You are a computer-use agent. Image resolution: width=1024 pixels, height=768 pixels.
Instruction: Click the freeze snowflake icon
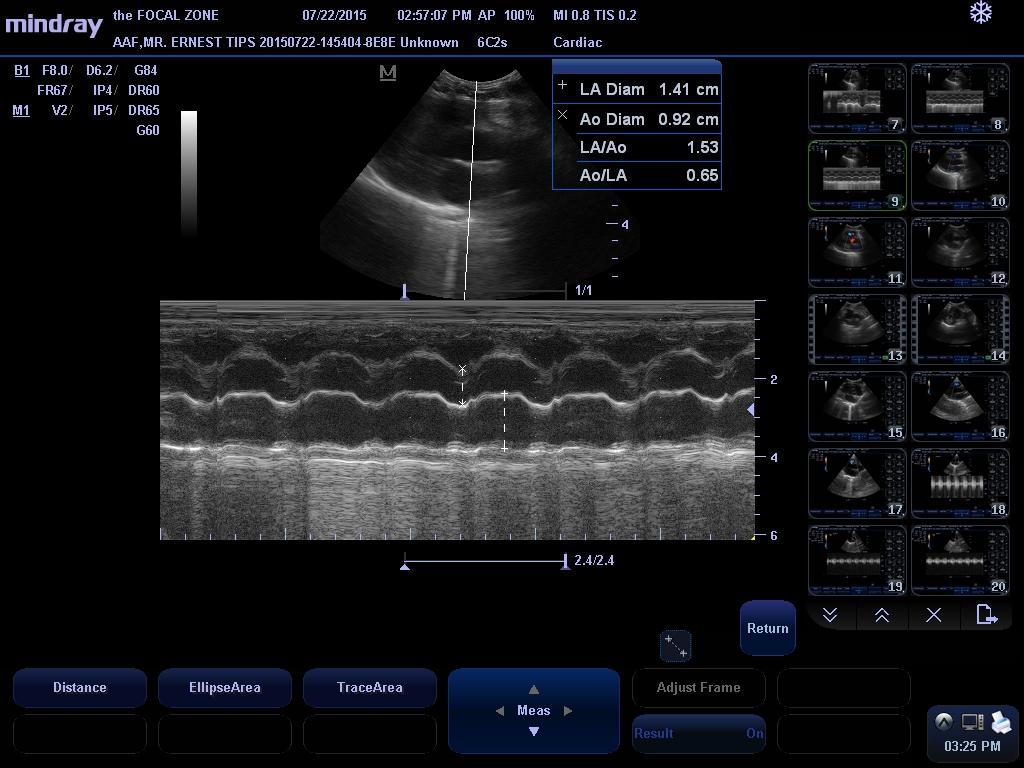point(981,13)
